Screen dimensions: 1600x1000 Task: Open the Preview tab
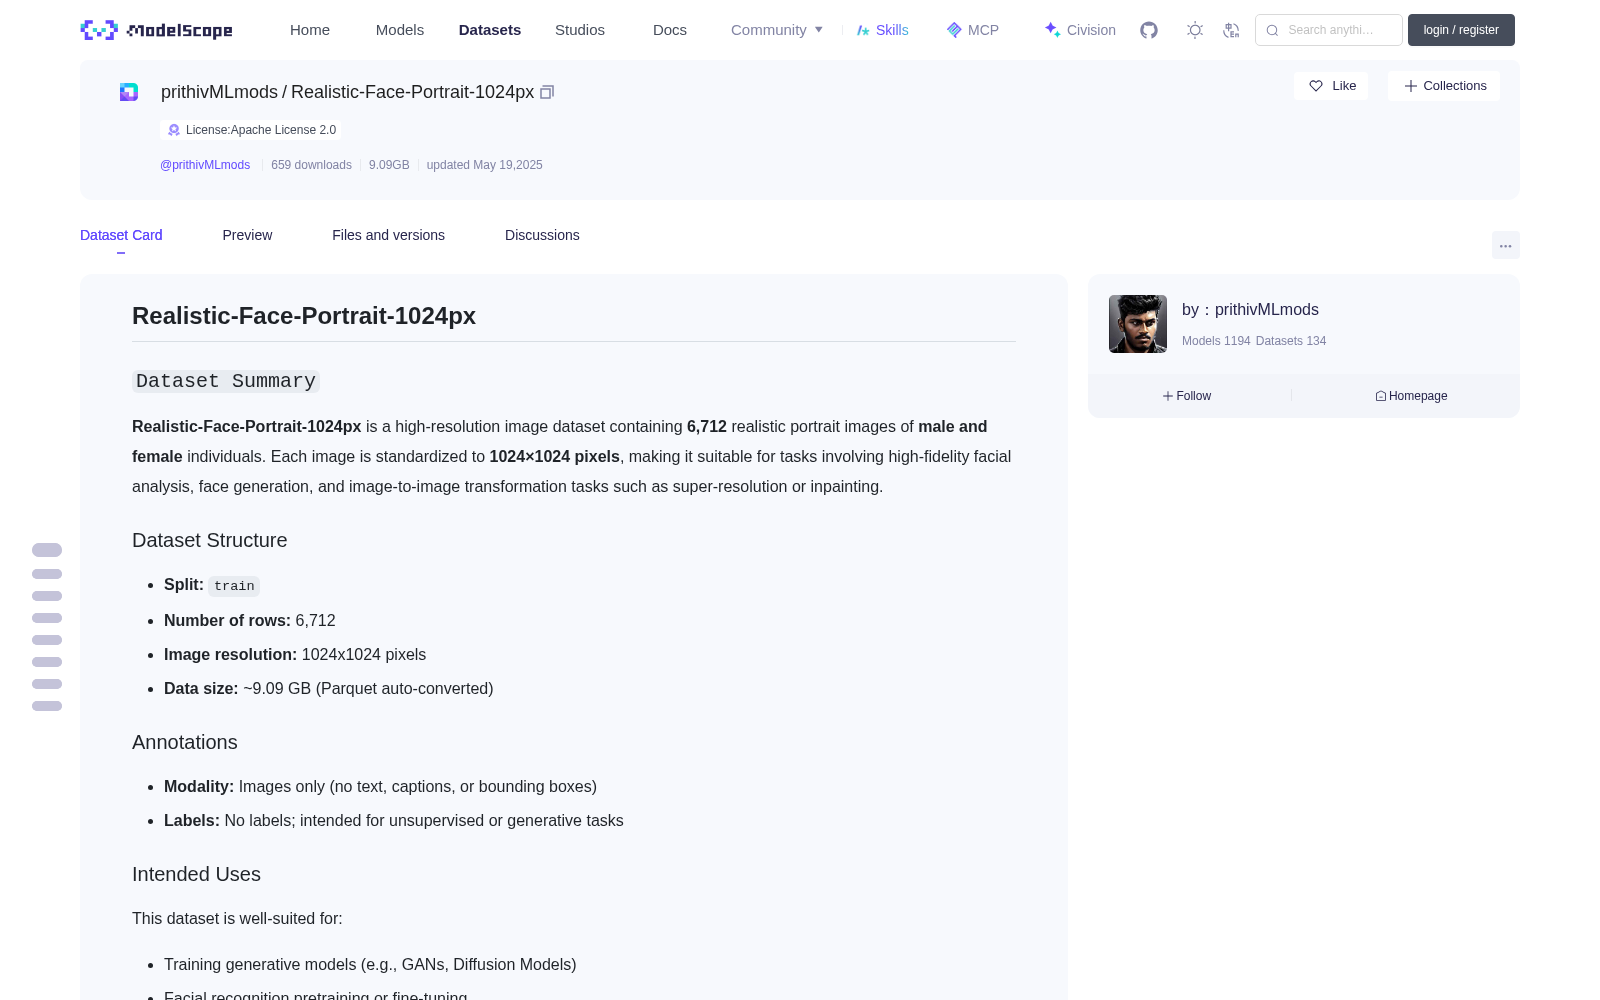[x=247, y=235]
